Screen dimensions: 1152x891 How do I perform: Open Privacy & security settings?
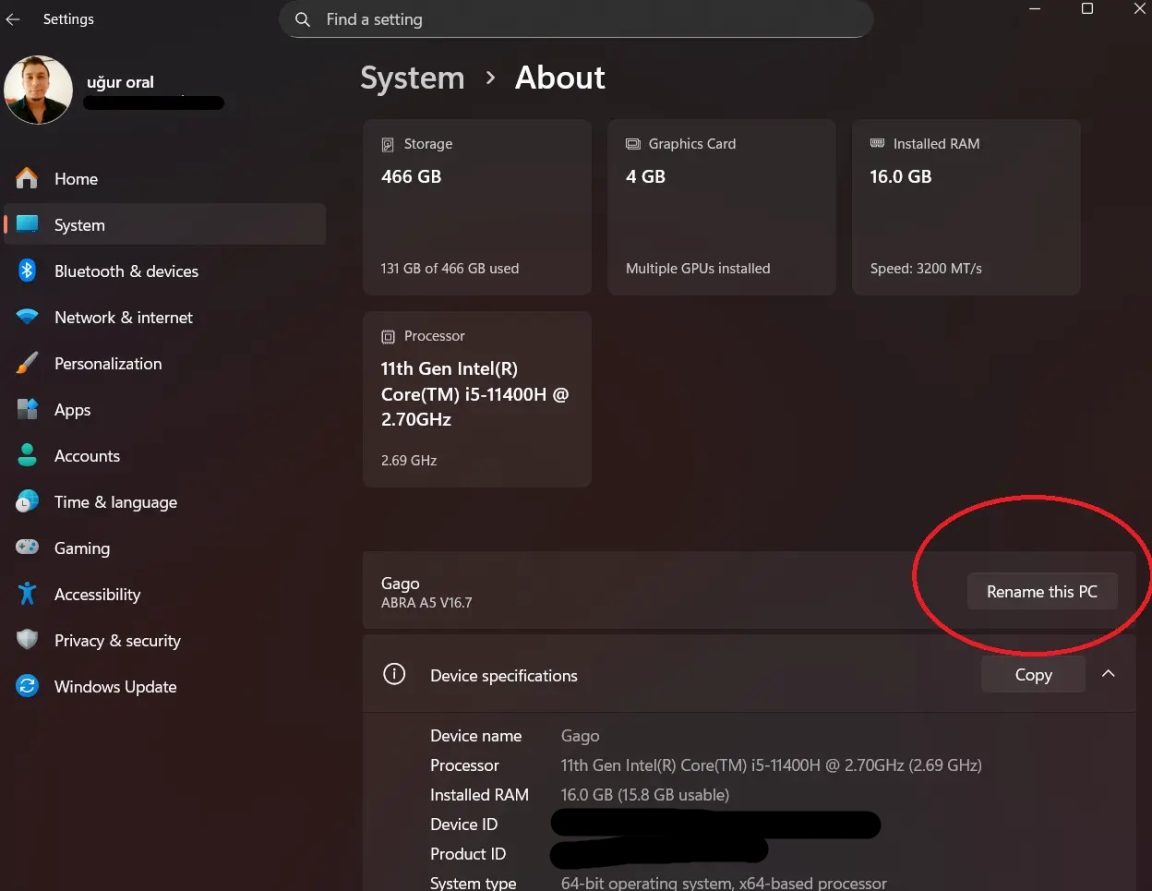click(117, 640)
